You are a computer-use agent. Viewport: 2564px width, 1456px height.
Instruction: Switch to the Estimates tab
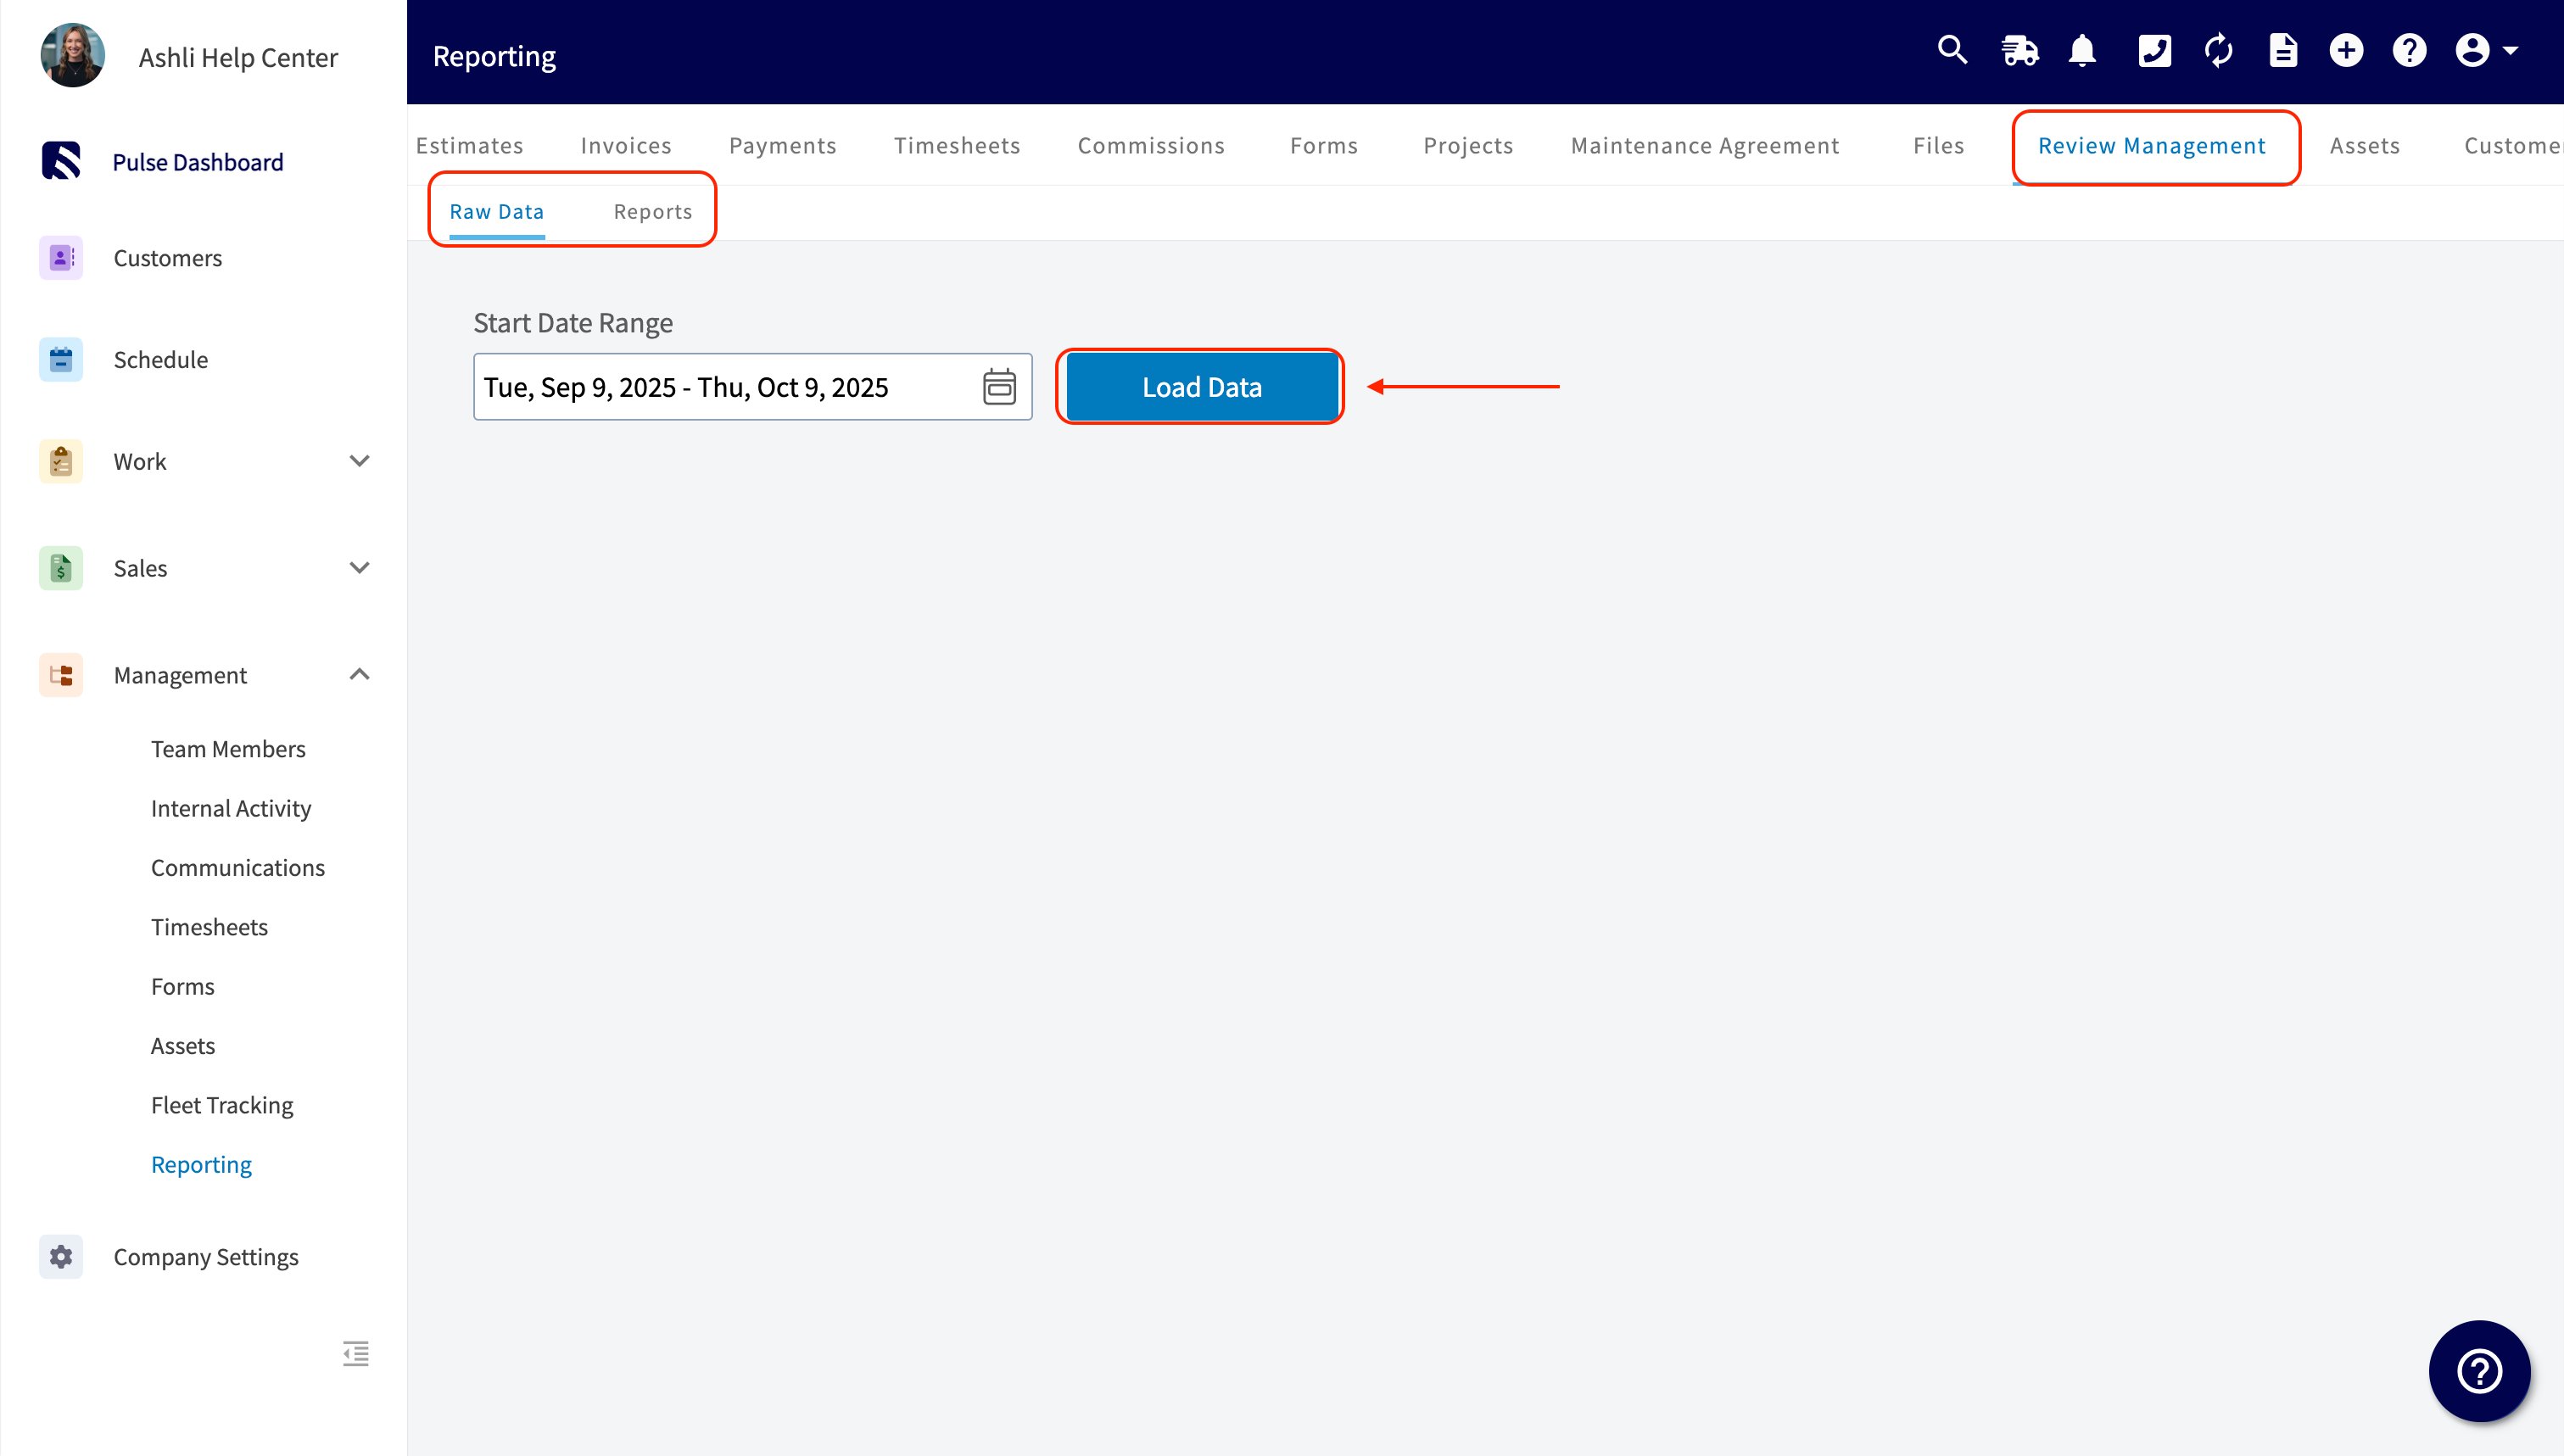[x=469, y=146]
